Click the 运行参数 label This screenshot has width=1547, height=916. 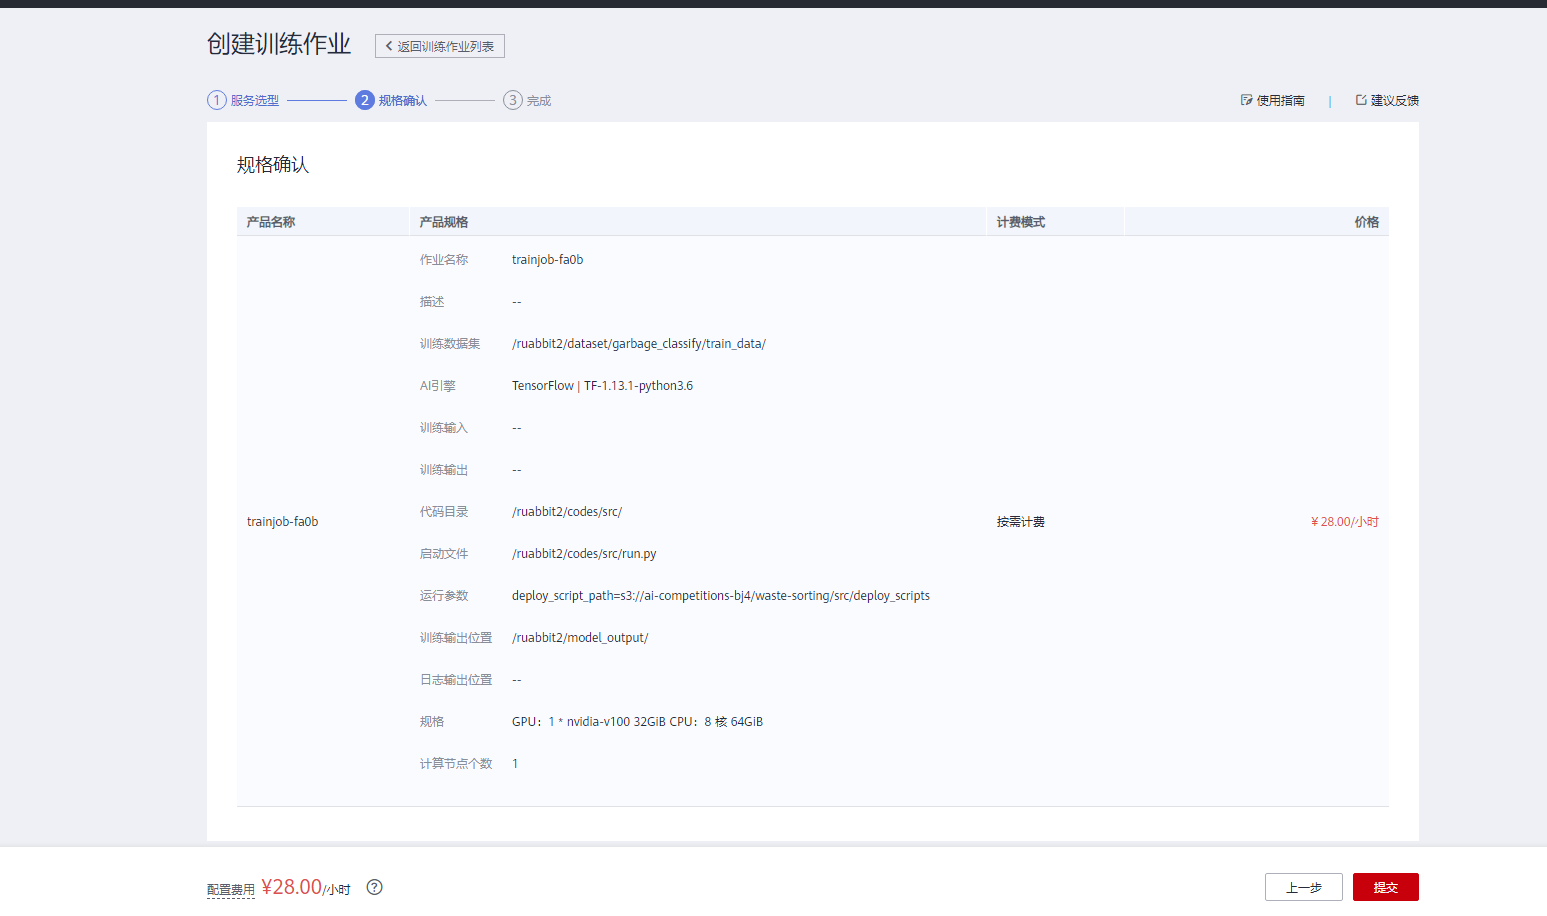point(444,596)
